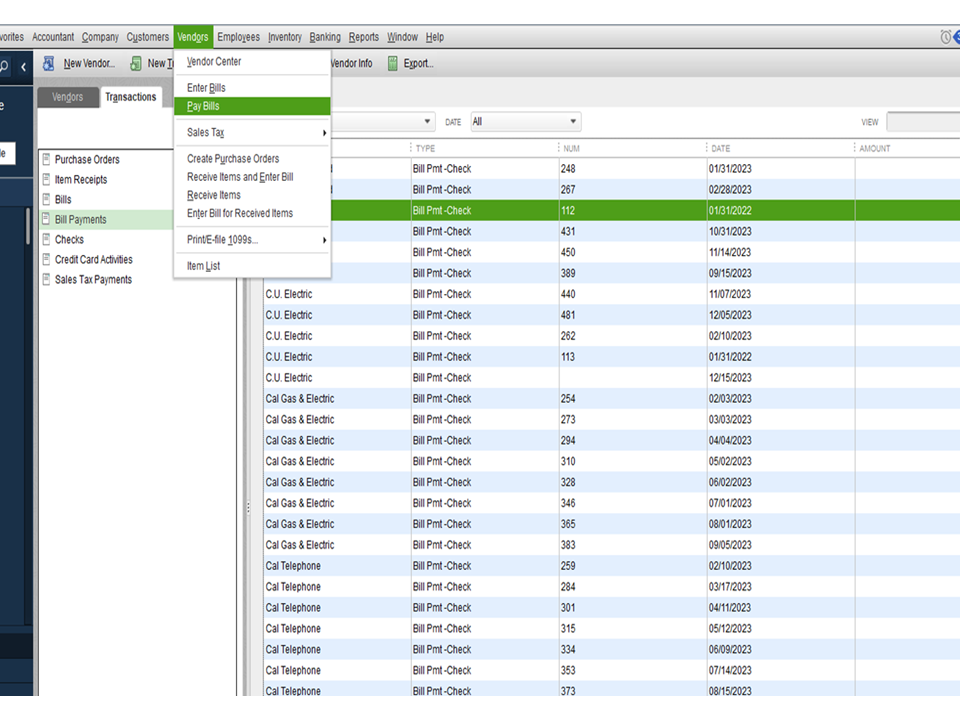This screenshot has width=960, height=720.
Task: Click the search magnifier icon in sidebar
Action: pos(3,67)
